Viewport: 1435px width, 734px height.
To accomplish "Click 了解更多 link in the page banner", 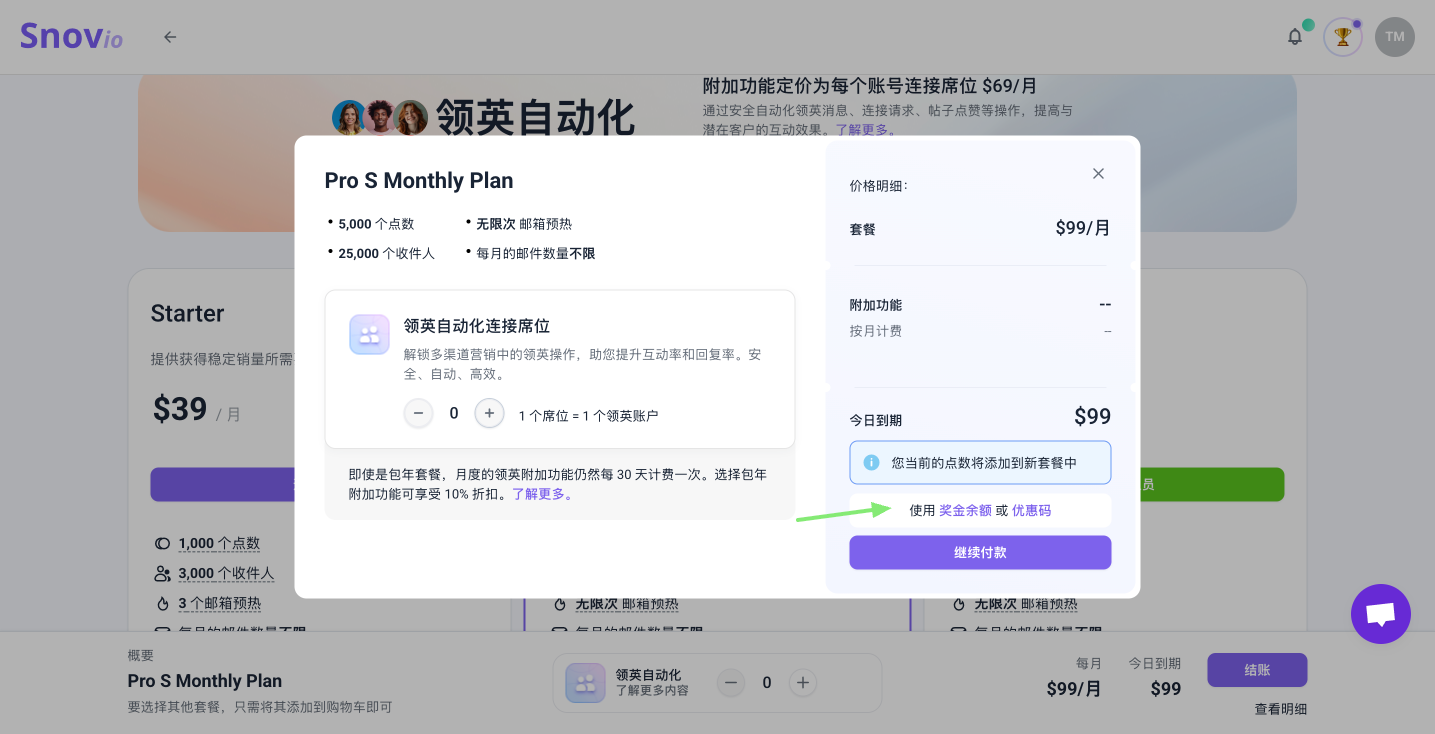I will (861, 129).
